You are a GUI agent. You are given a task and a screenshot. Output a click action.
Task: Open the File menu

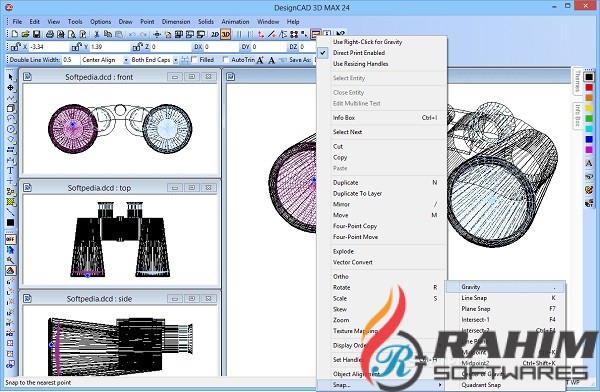click(17, 21)
